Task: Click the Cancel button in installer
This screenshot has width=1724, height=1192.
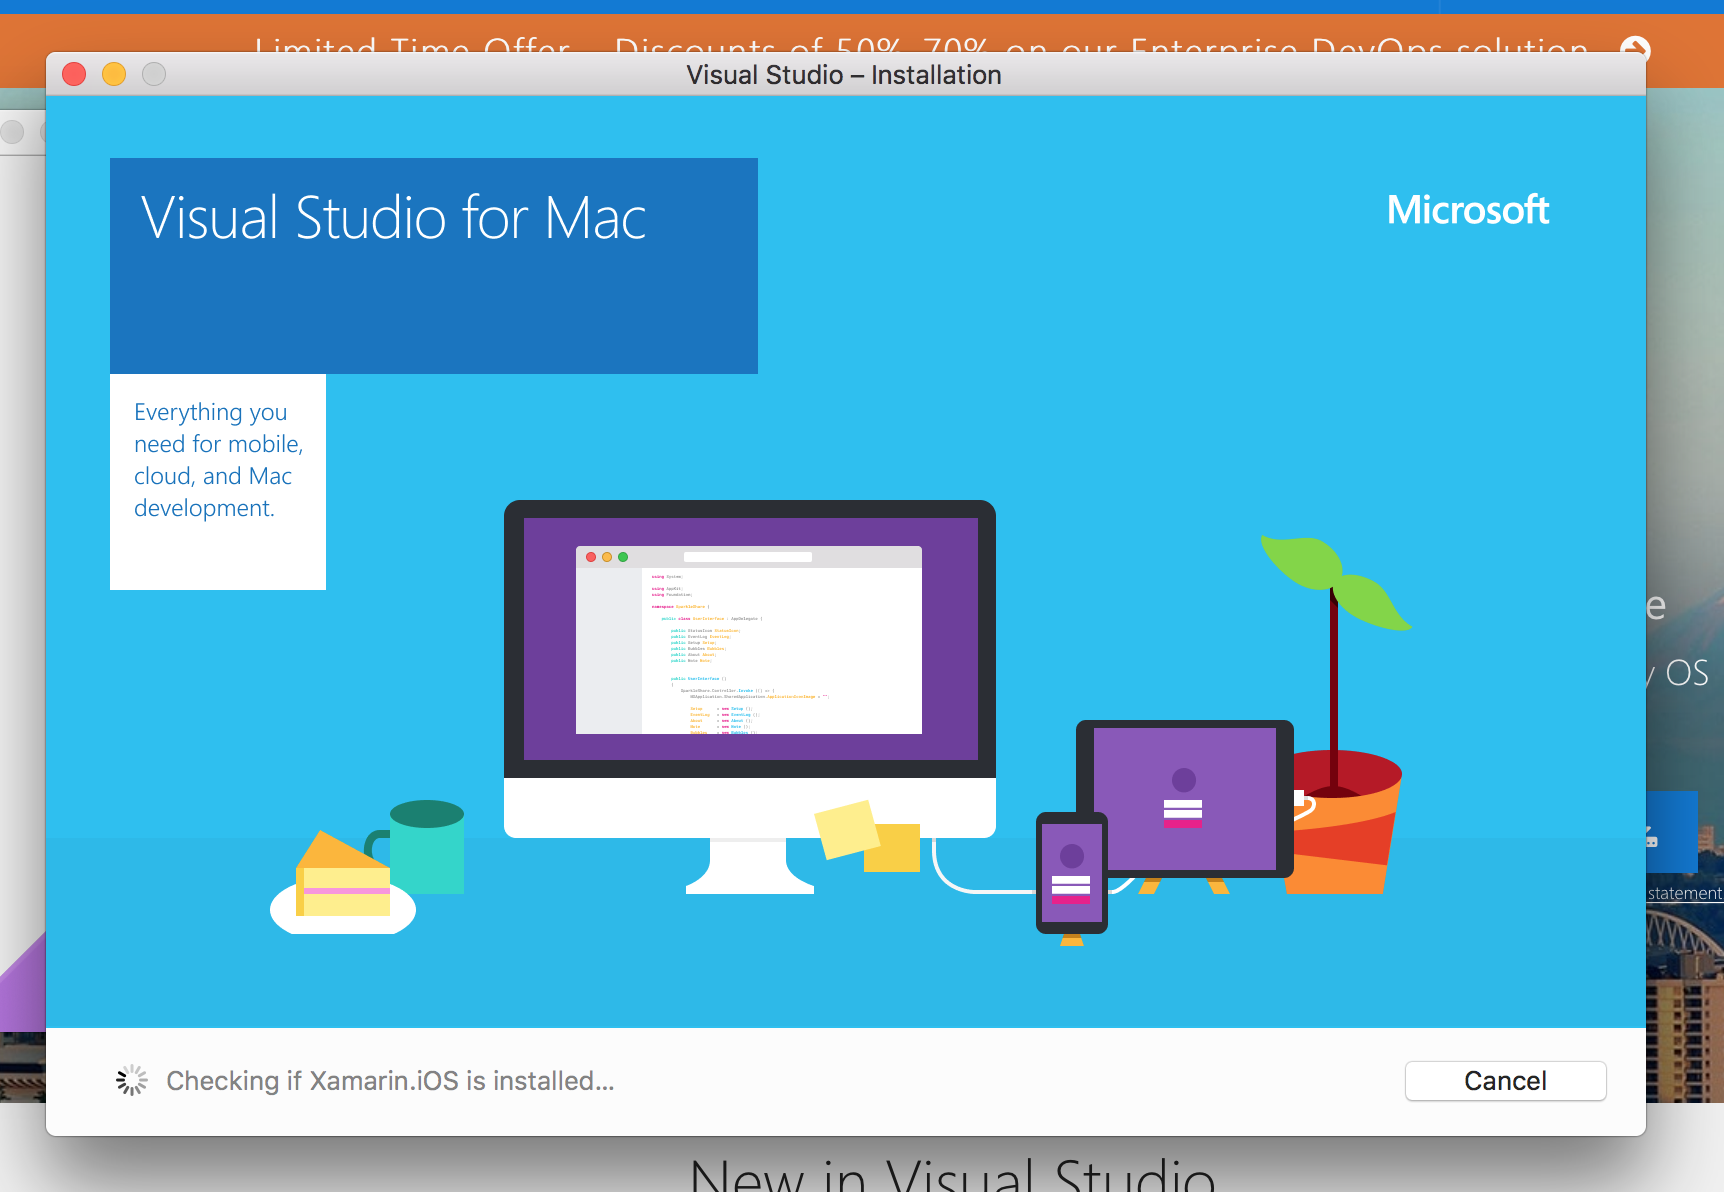Action: point(1505,1081)
